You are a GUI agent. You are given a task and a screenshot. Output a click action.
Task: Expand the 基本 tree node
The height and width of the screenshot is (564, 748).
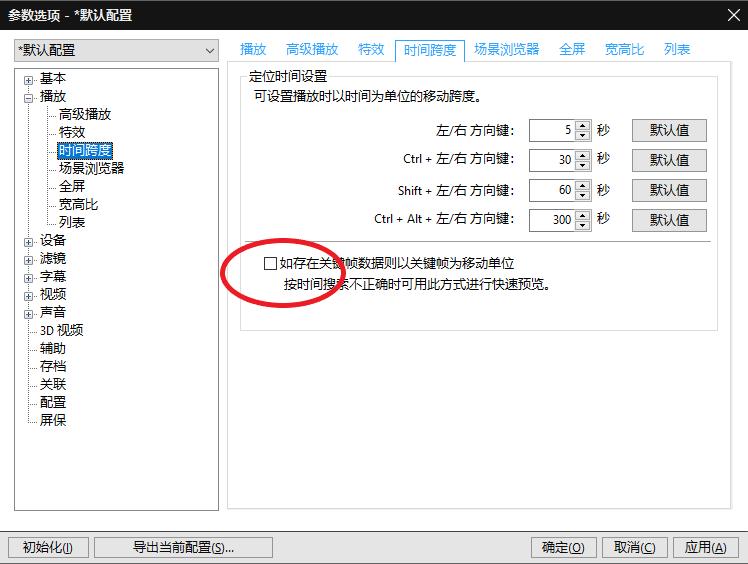(x=28, y=80)
